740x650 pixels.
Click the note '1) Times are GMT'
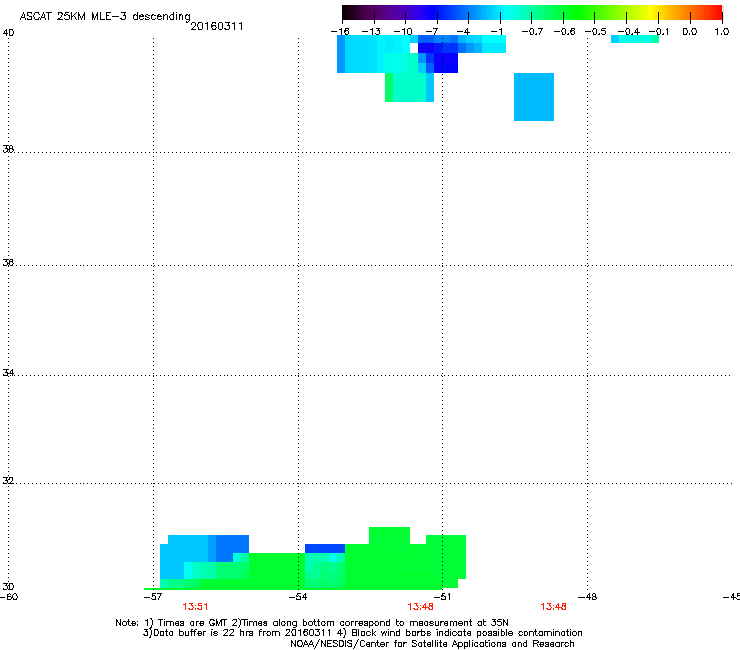186,623
